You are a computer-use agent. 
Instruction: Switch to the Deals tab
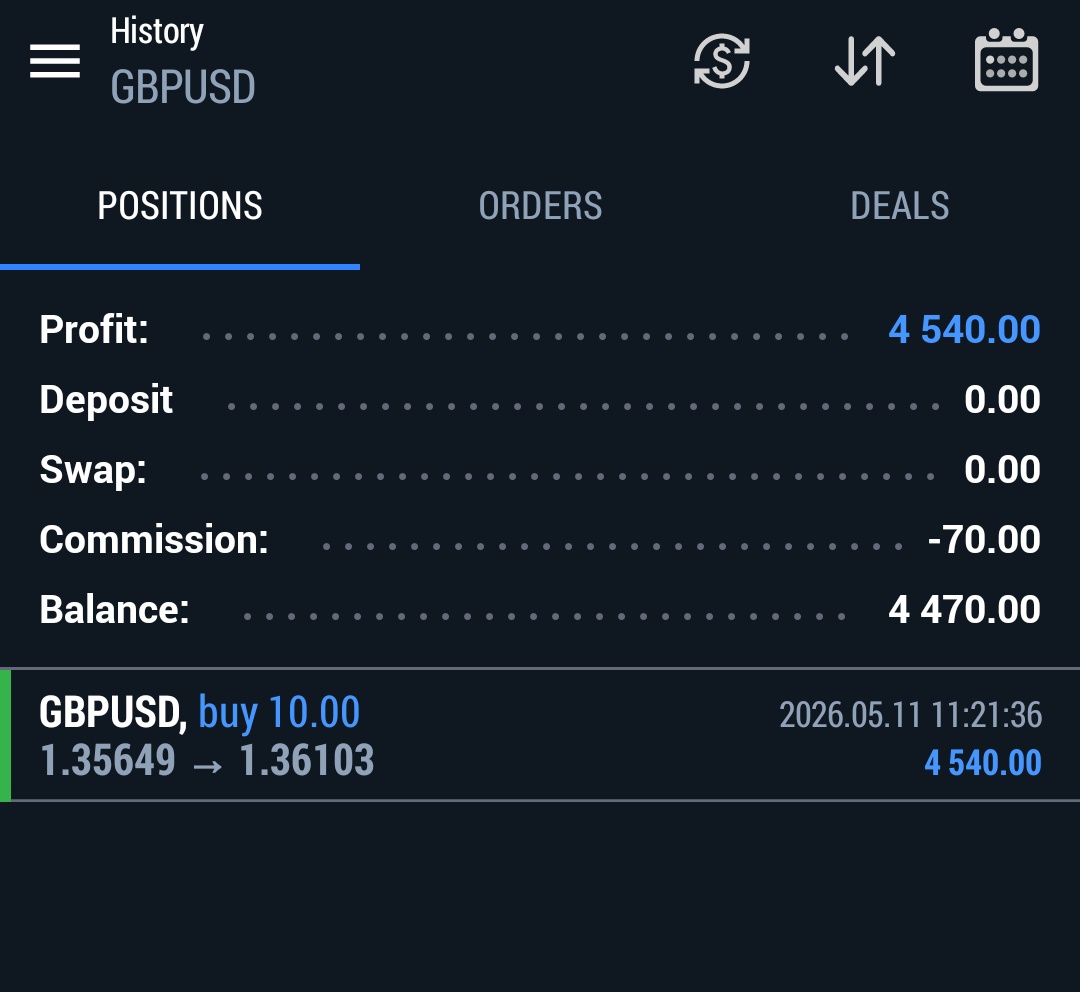click(900, 206)
